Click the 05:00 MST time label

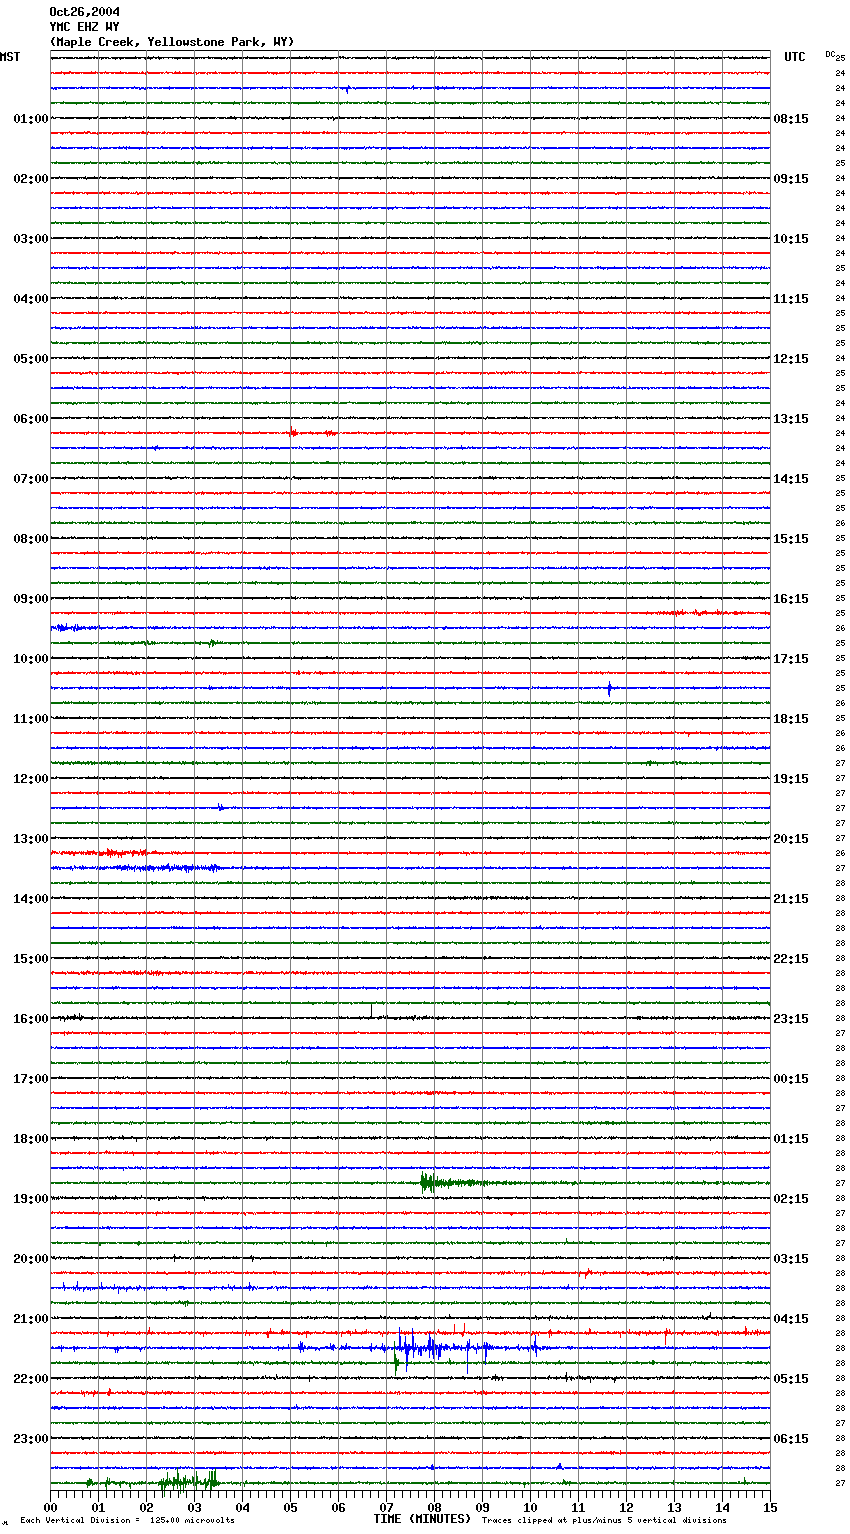(31, 359)
